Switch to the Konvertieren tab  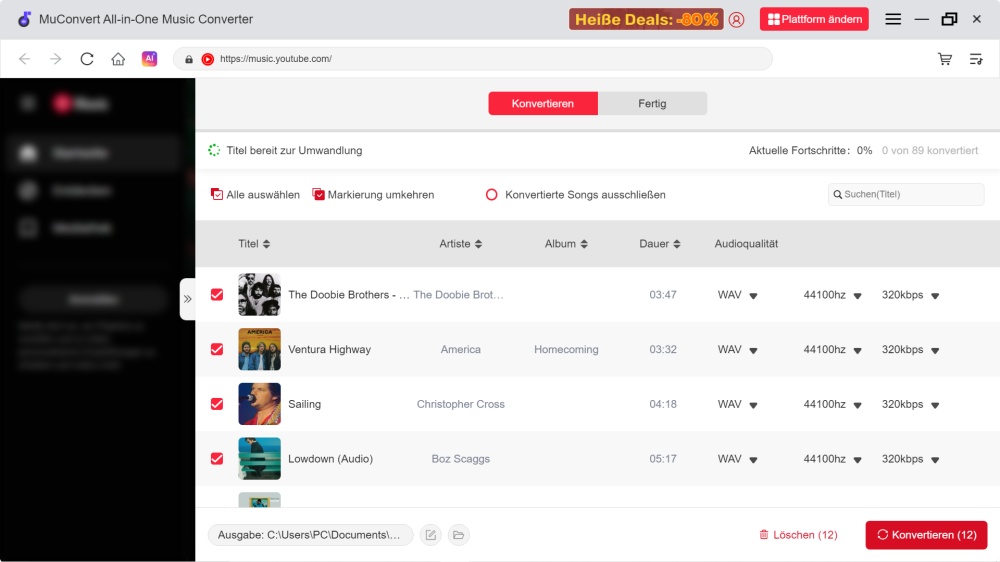pos(543,103)
